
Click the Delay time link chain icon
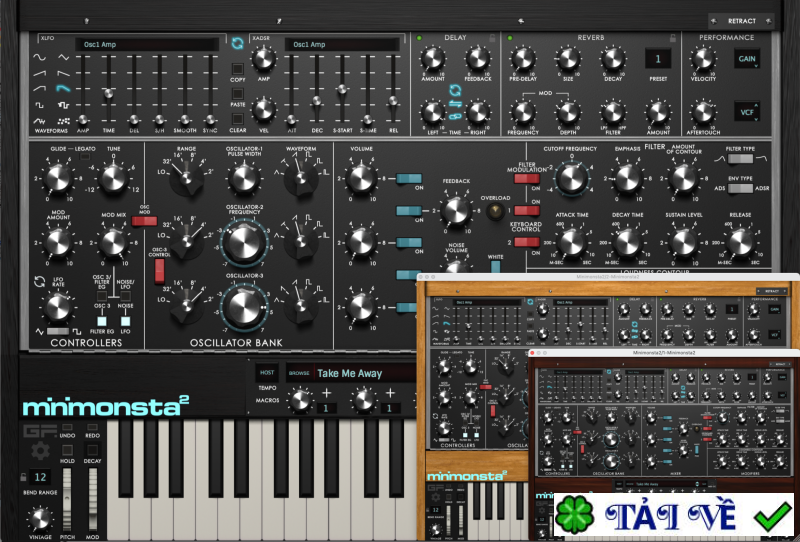pyautogui.click(x=455, y=116)
